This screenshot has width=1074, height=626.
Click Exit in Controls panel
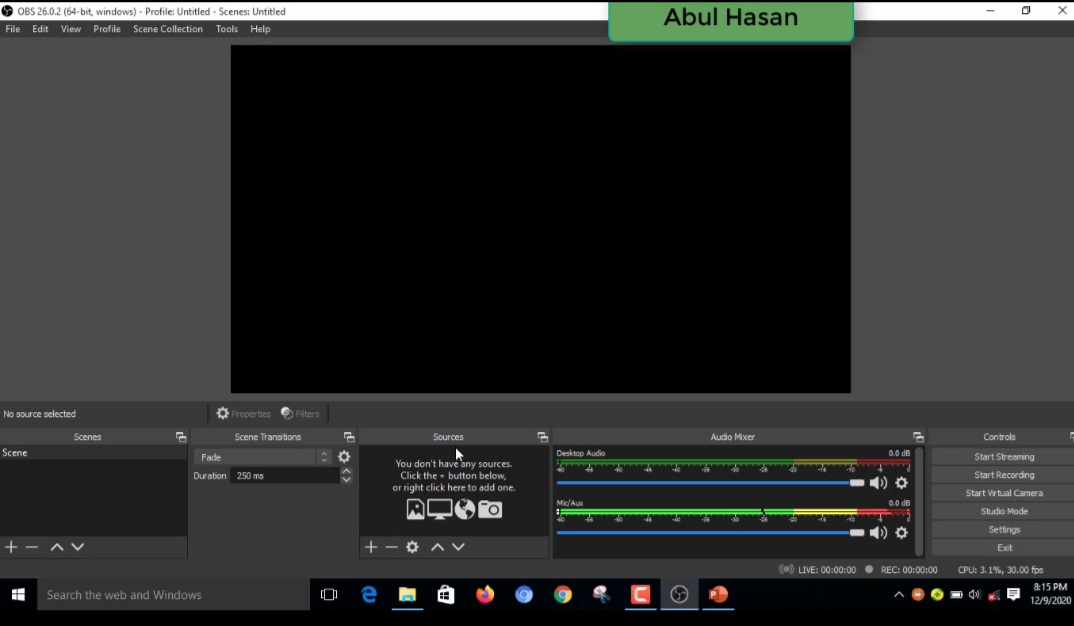point(1003,548)
